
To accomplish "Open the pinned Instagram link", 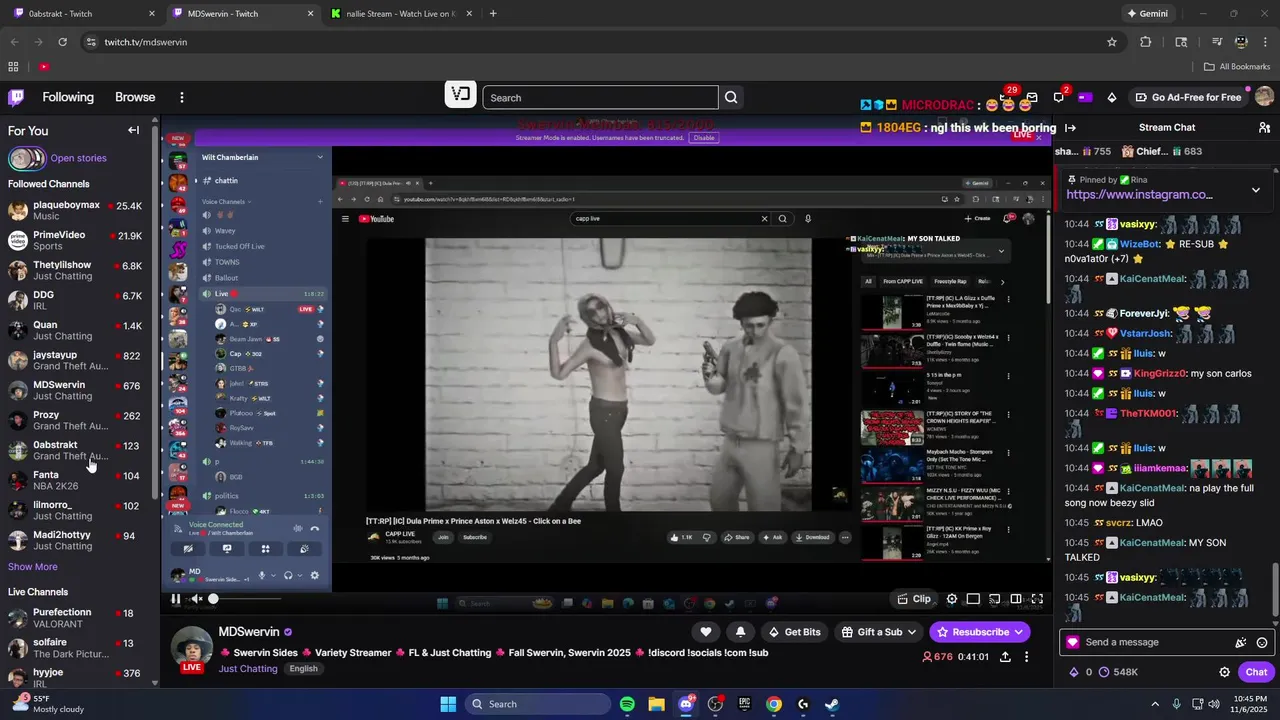I will (1139, 195).
